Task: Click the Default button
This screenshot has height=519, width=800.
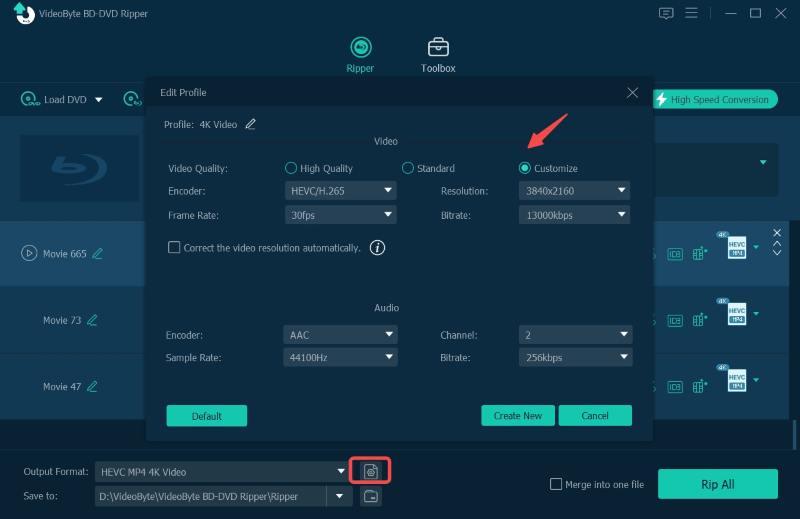Action: (x=207, y=416)
